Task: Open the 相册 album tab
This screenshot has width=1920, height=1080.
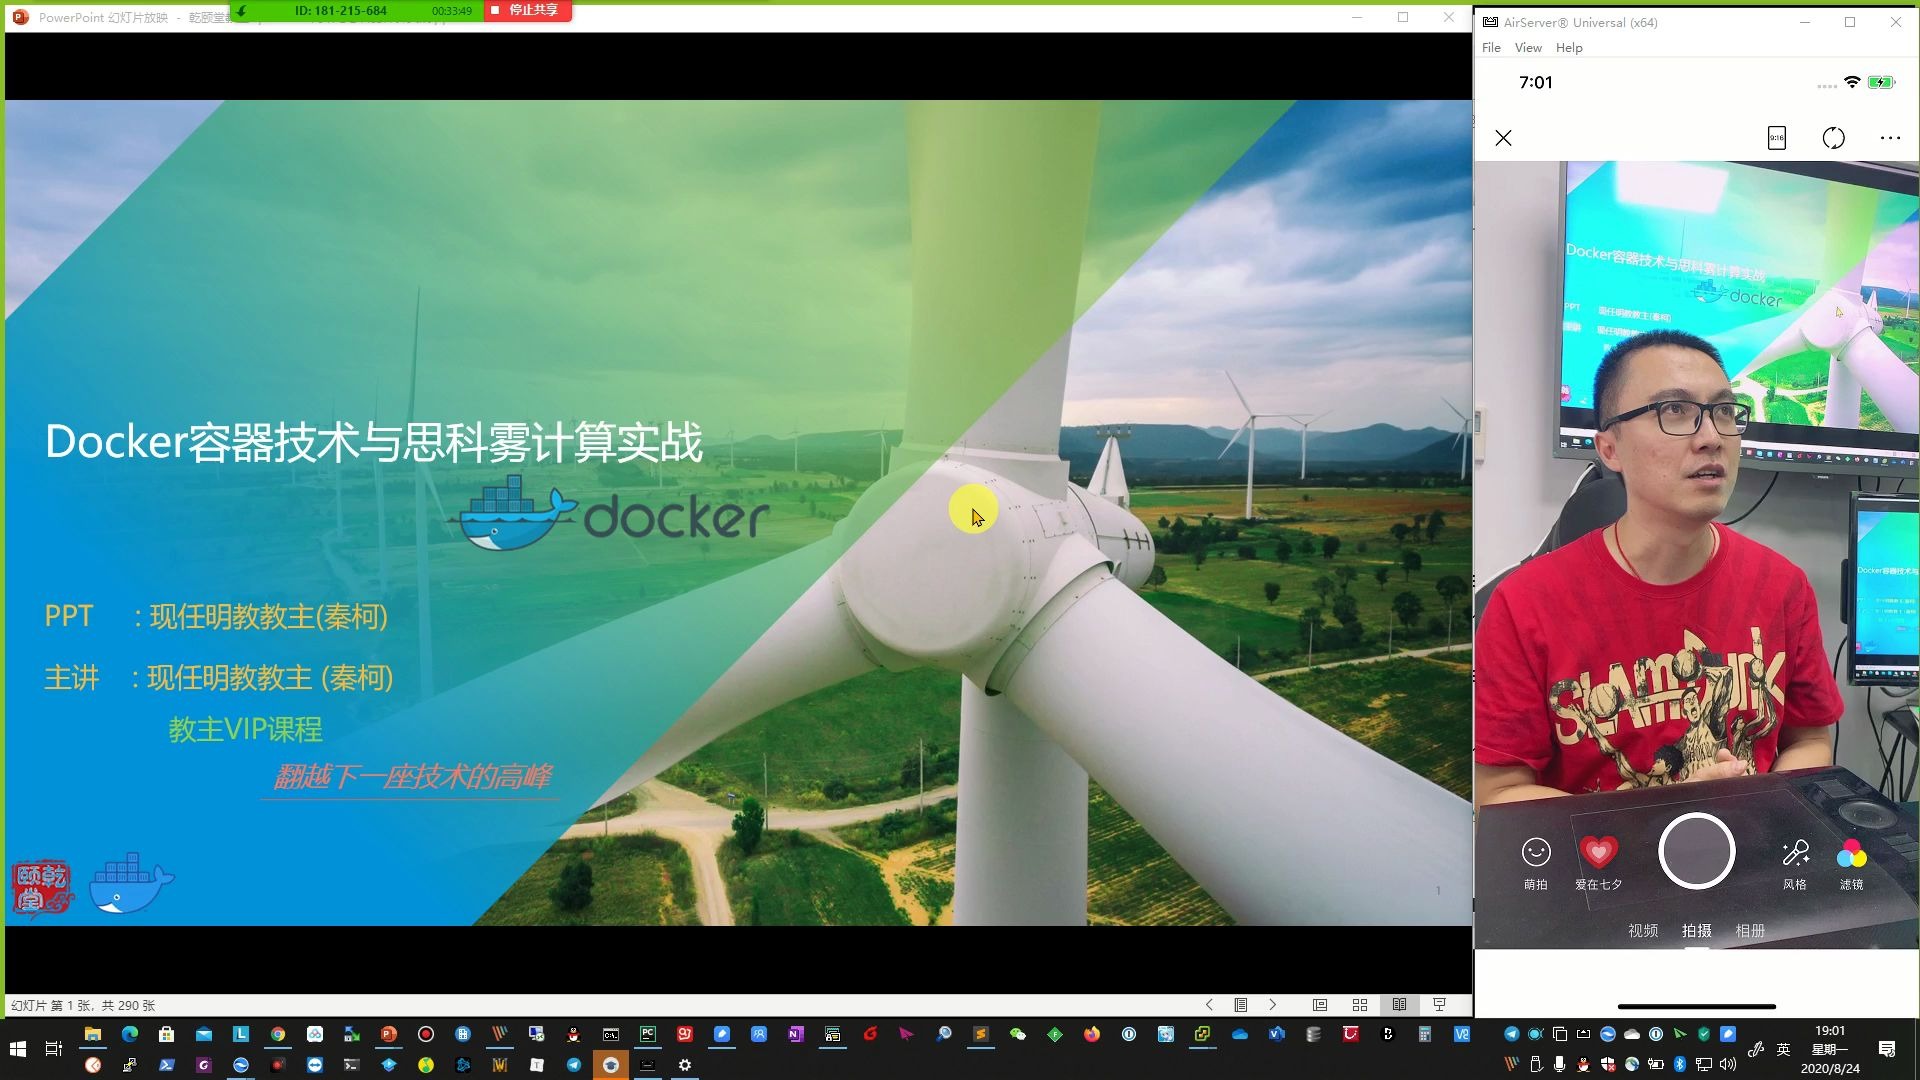Action: pos(1749,930)
